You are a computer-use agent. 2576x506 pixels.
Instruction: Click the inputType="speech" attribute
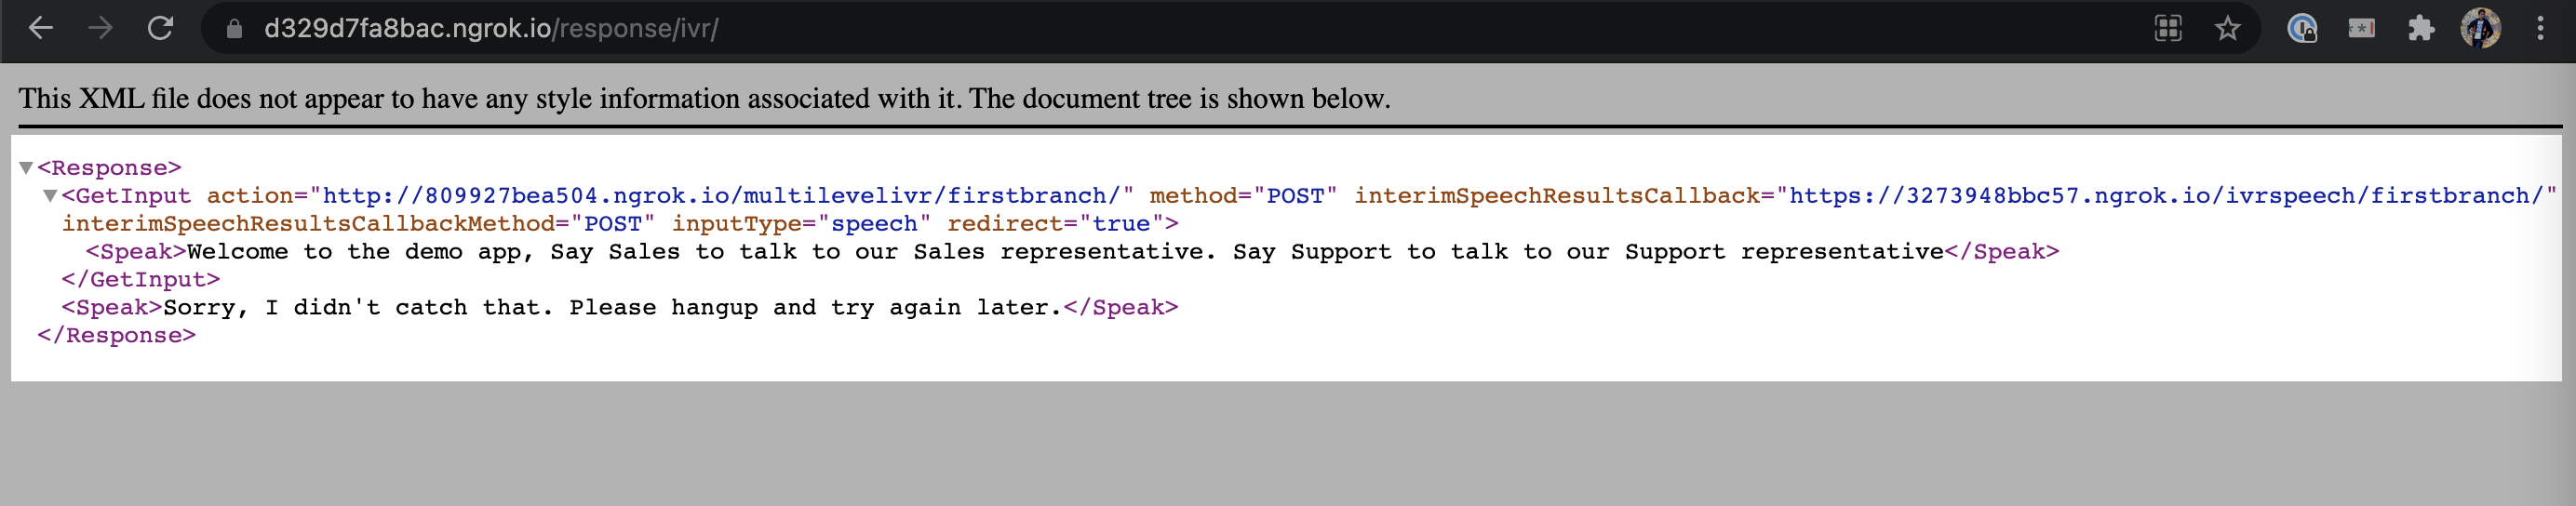802,224
